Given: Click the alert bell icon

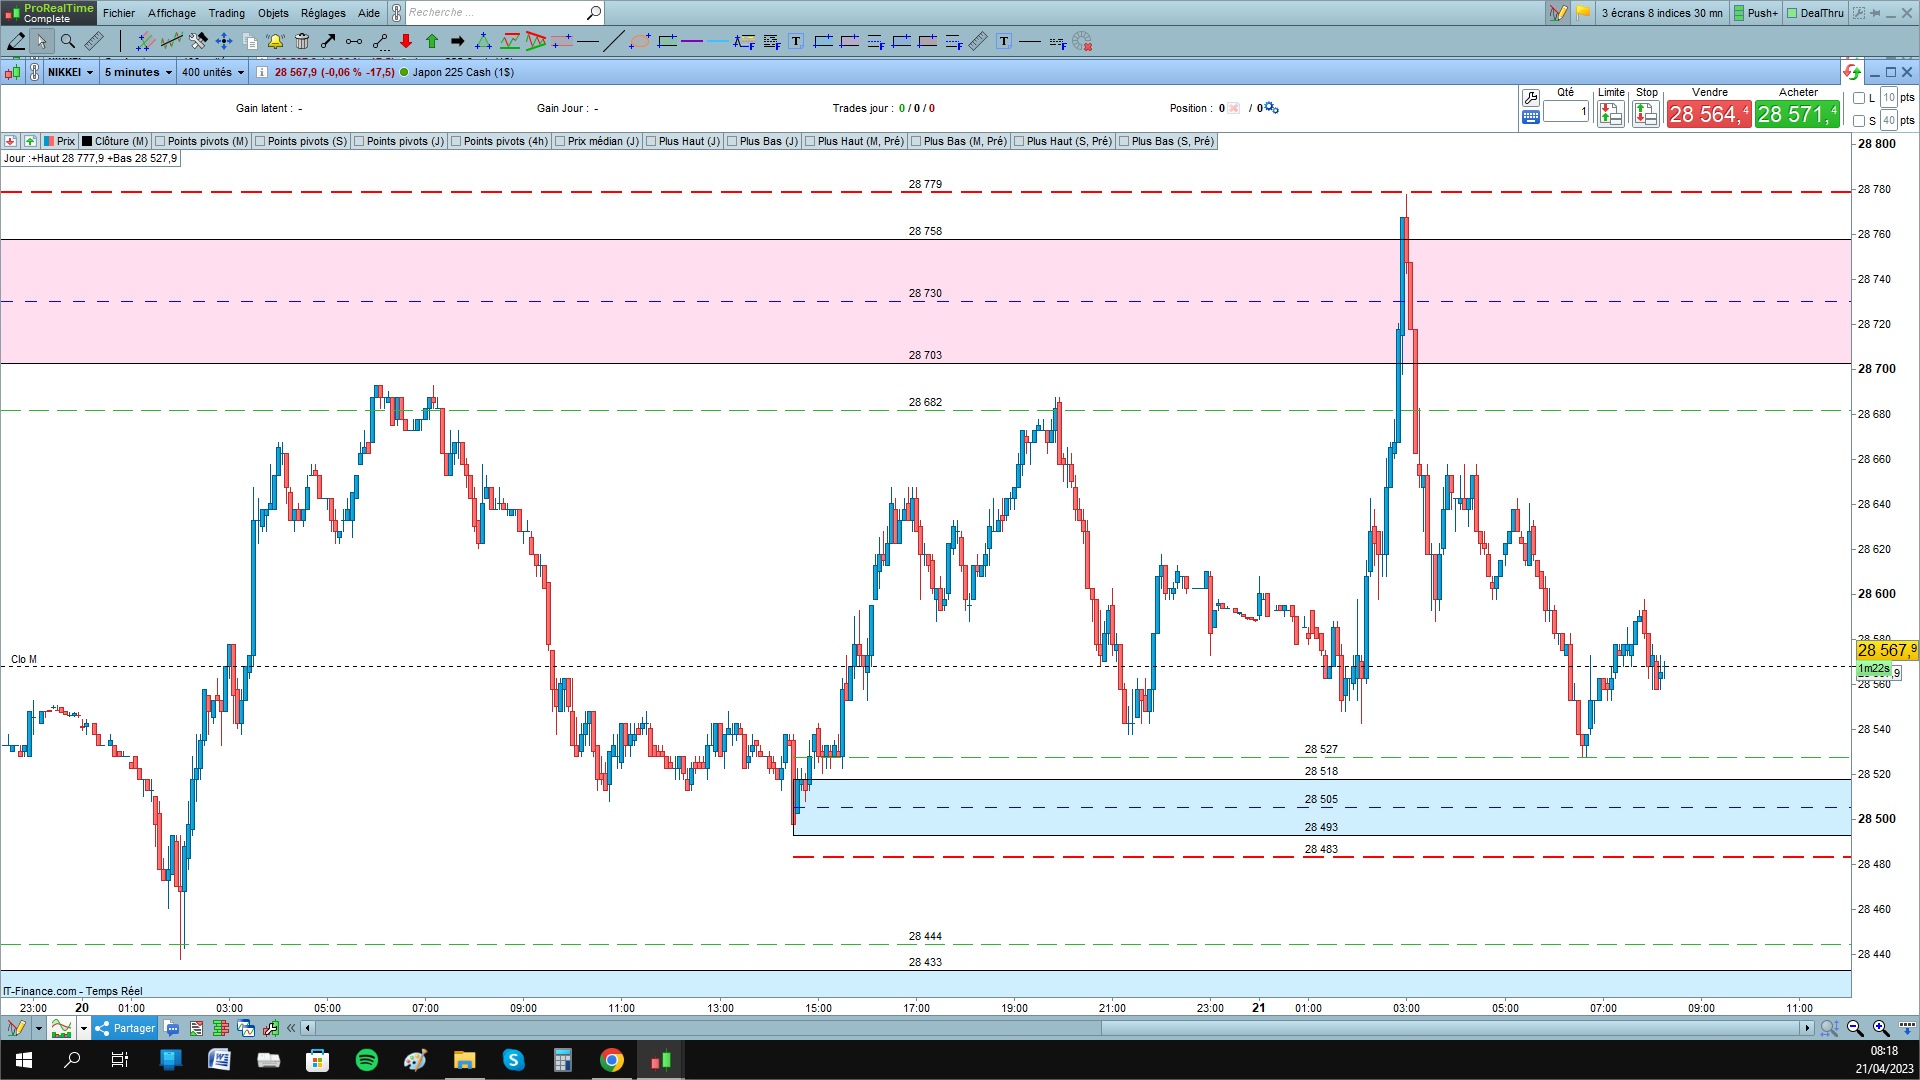Looking at the screenshot, I should tap(275, 41).
